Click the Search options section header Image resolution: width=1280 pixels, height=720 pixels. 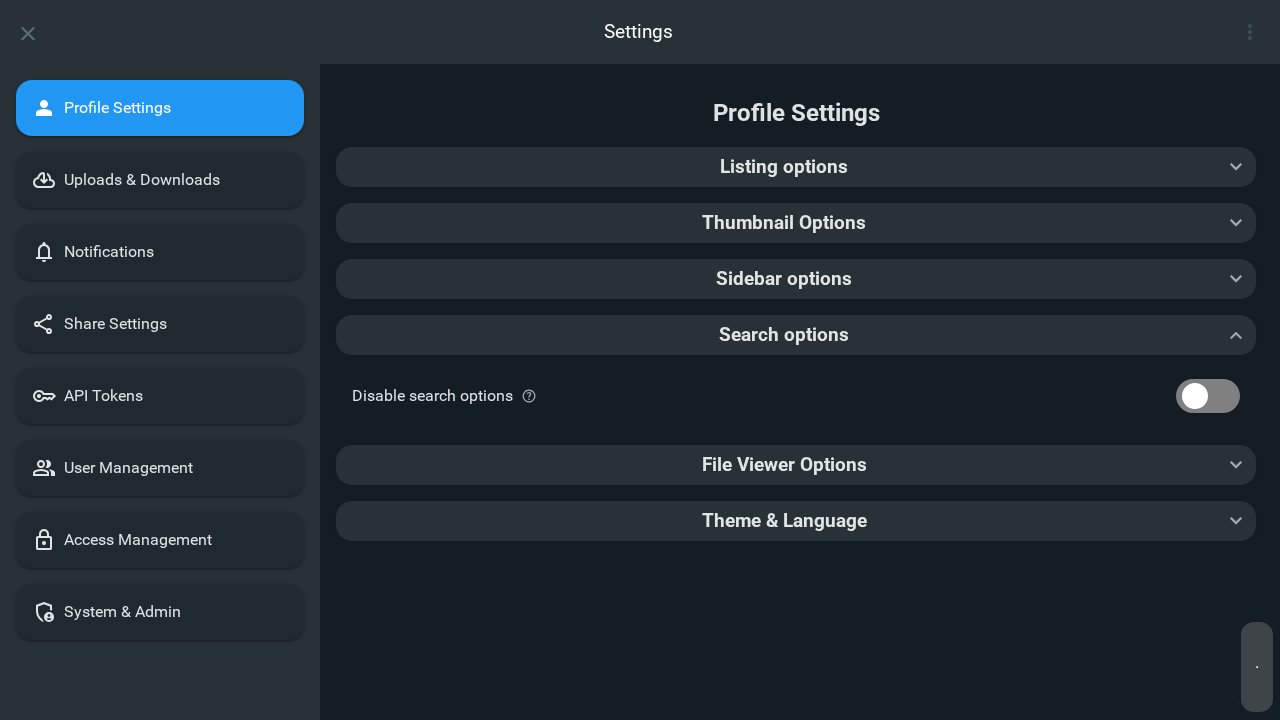click(795, 335)
